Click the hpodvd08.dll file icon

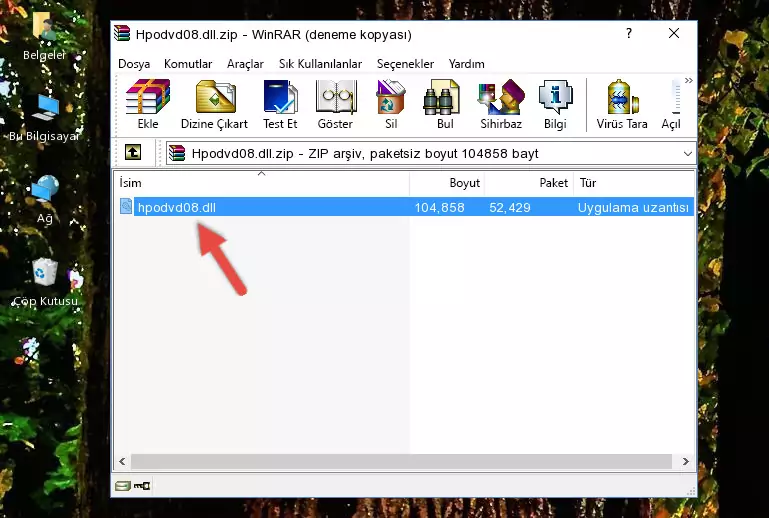126,207
